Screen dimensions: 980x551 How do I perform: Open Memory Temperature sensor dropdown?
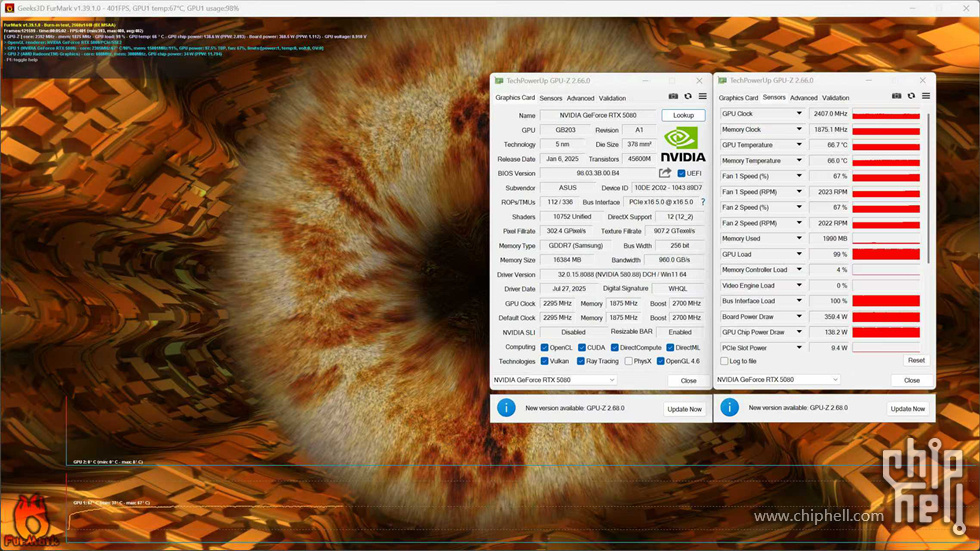(799, 161)
